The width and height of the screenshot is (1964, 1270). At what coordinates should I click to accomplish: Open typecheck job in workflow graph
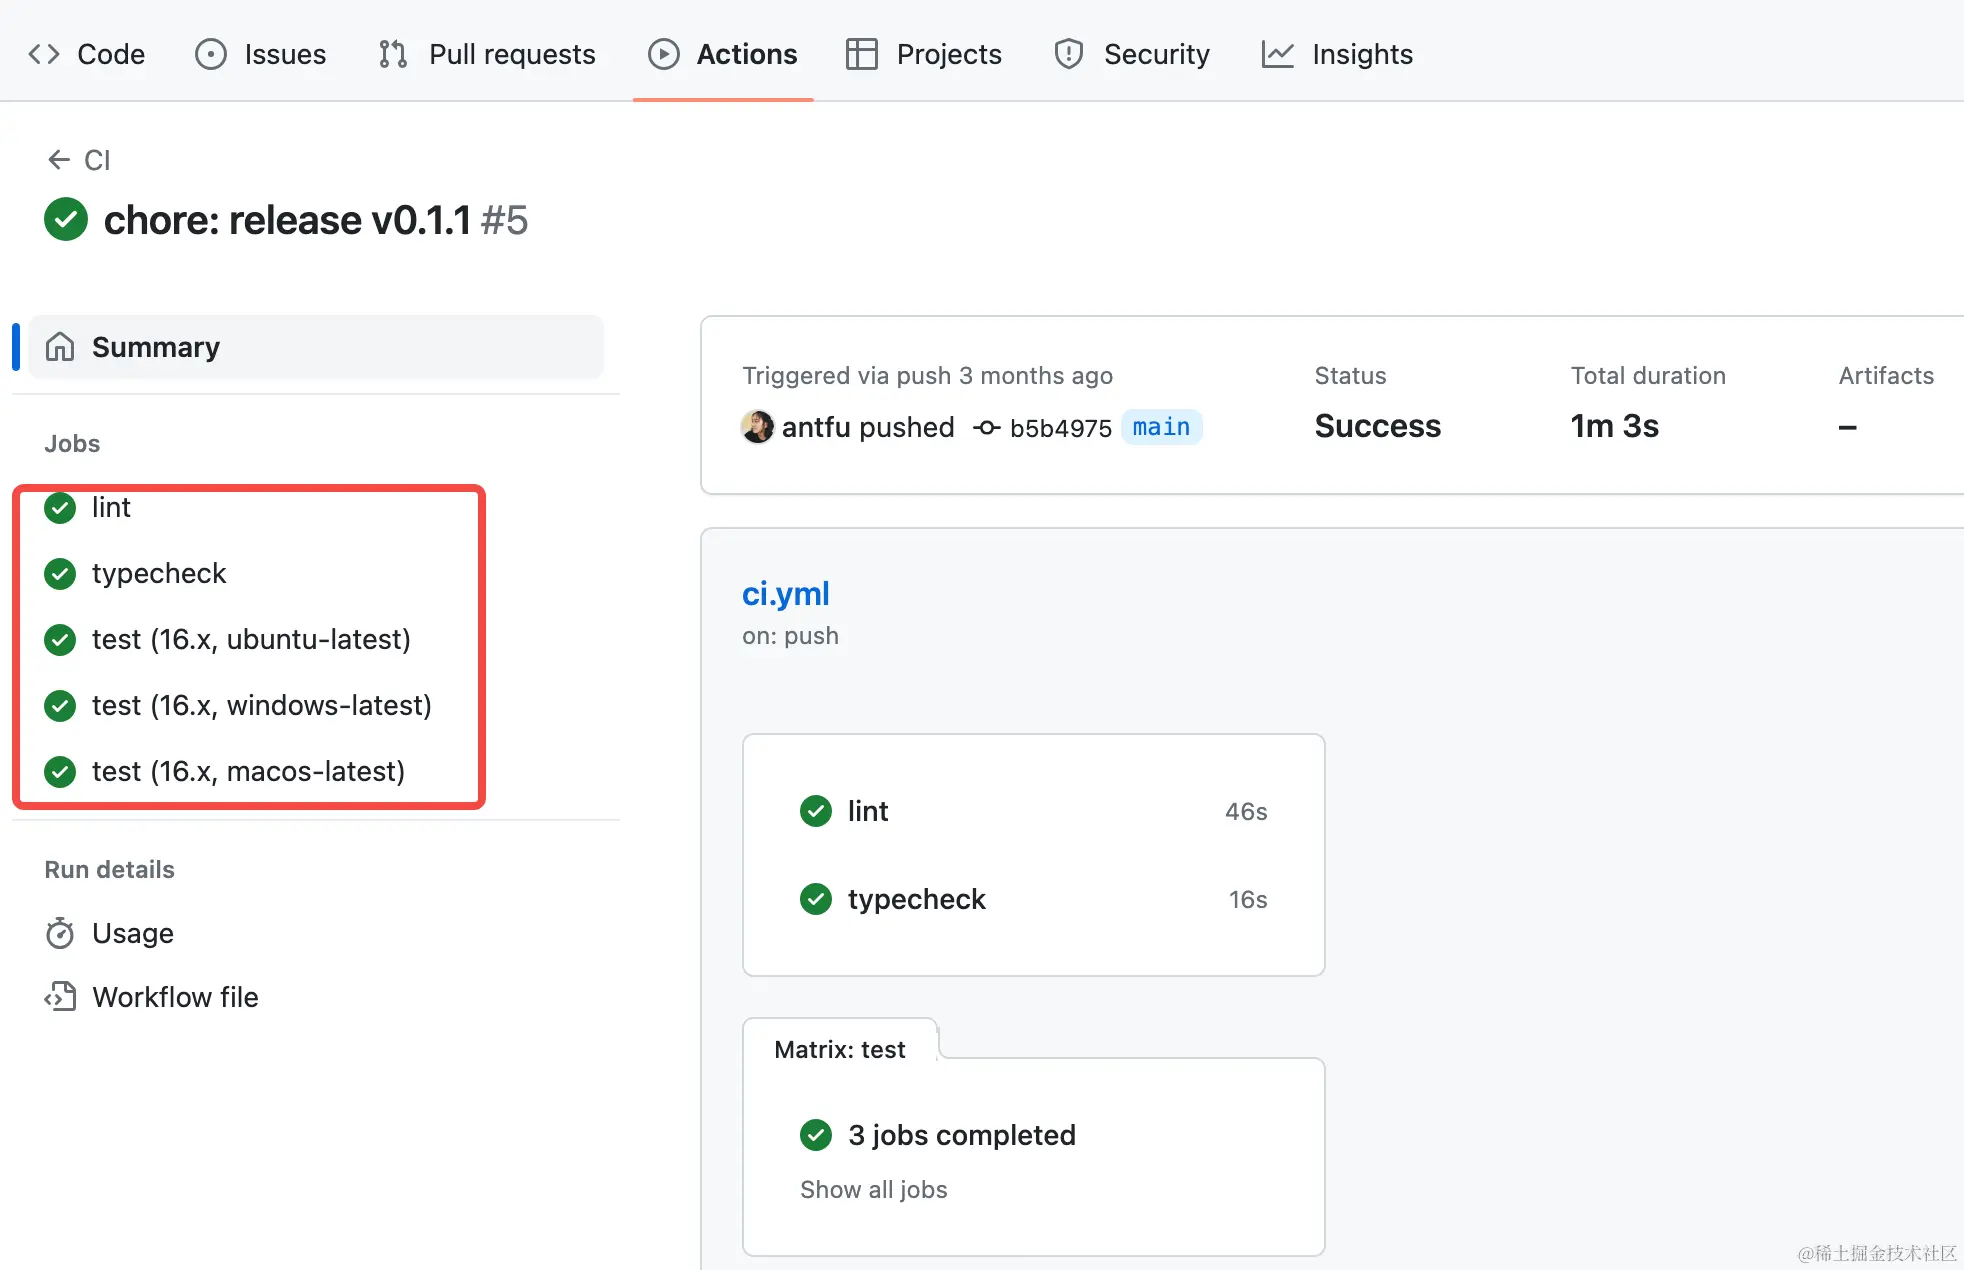click(x=916, y=899)
